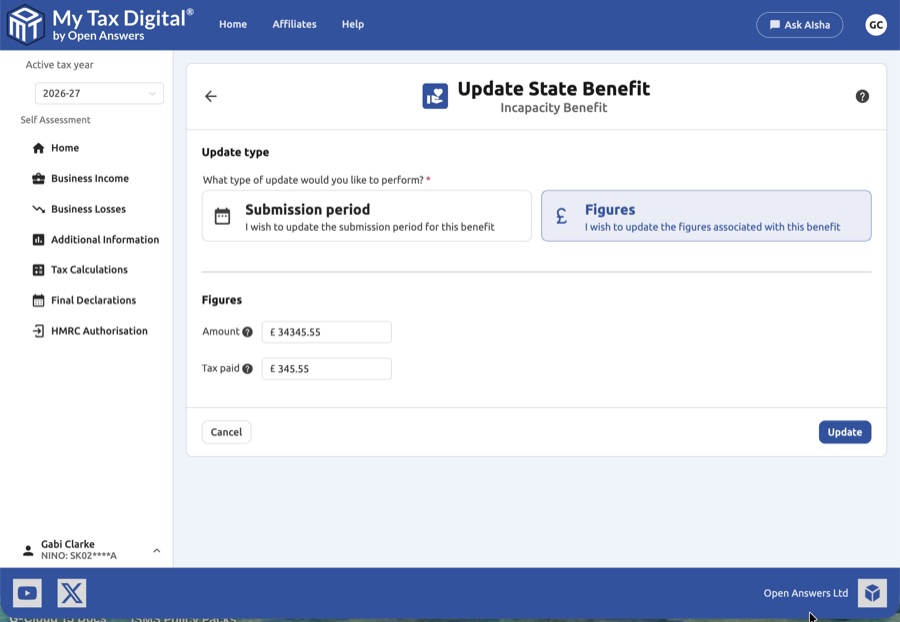Click the back arrow icon
The width and height of the screenshot is (900, 622).
click(211, 96)
